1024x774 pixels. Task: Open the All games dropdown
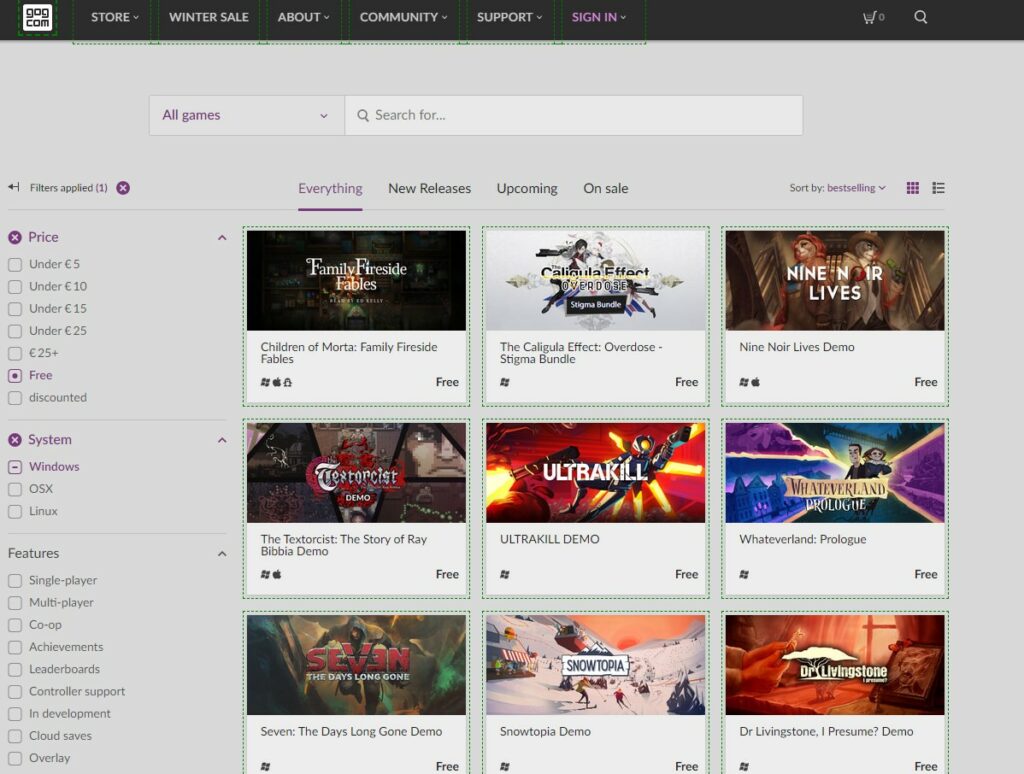click(x=247, y=116)
